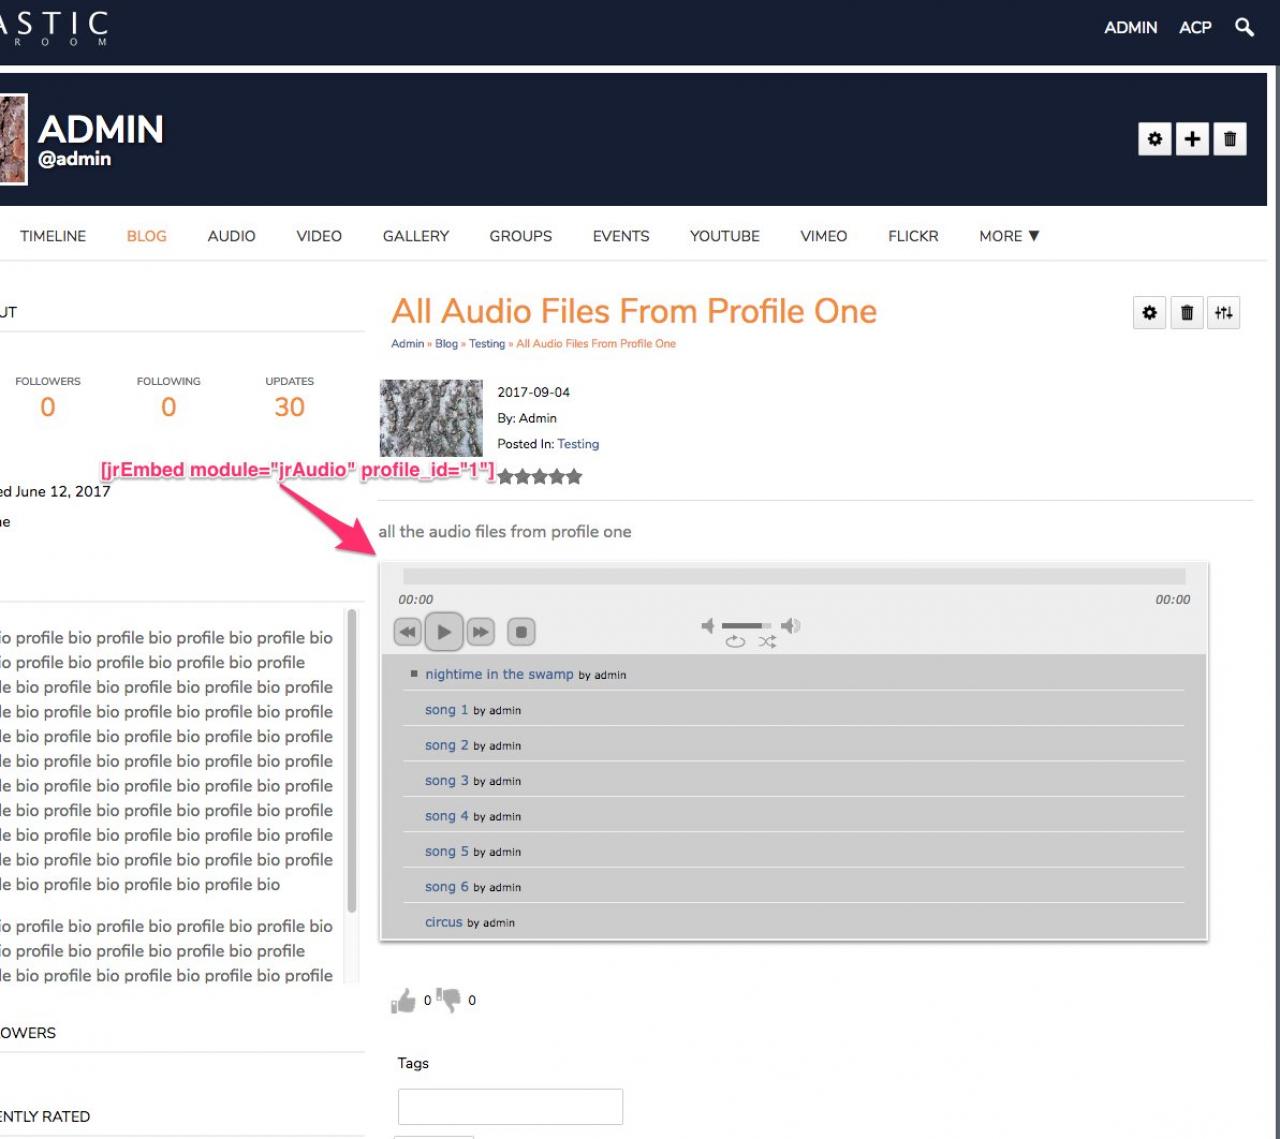Viewport: 1280px width, 1139px height.
Task: Toggle shuffle mode in audio player
Action: (x=767, y=642)
